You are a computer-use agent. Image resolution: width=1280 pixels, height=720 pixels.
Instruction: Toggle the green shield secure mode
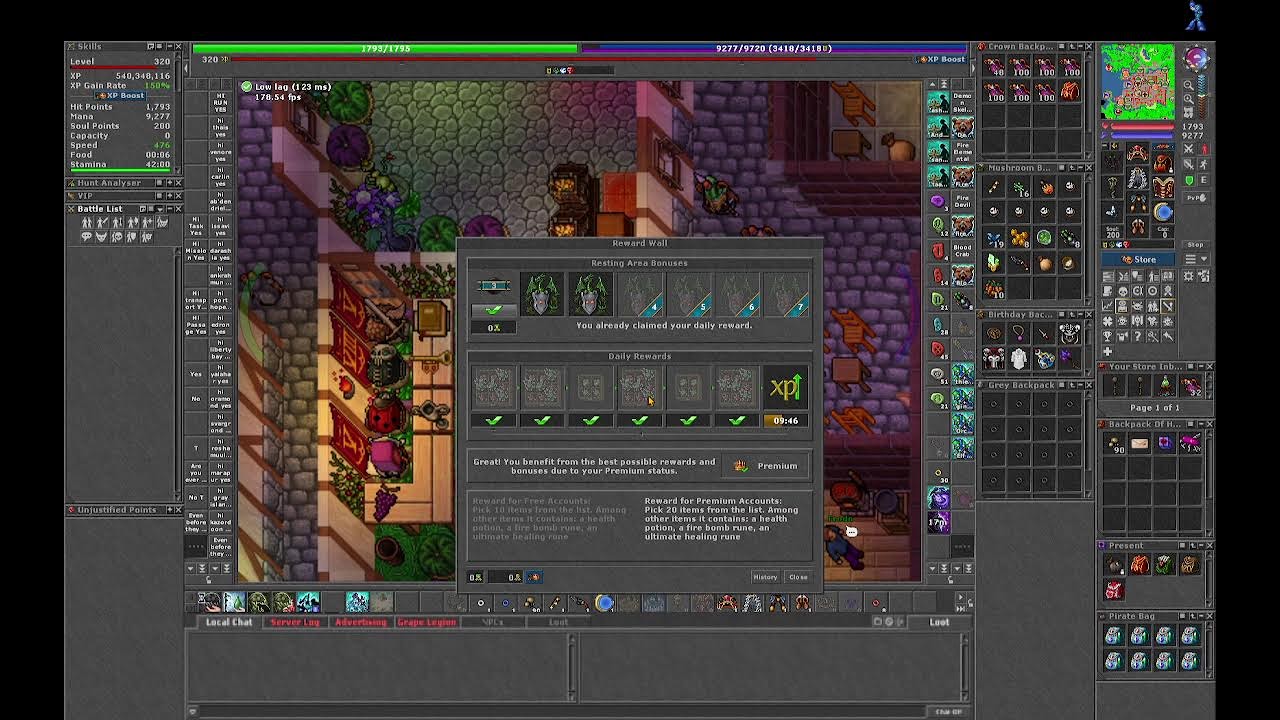[x=1188, y=180]
